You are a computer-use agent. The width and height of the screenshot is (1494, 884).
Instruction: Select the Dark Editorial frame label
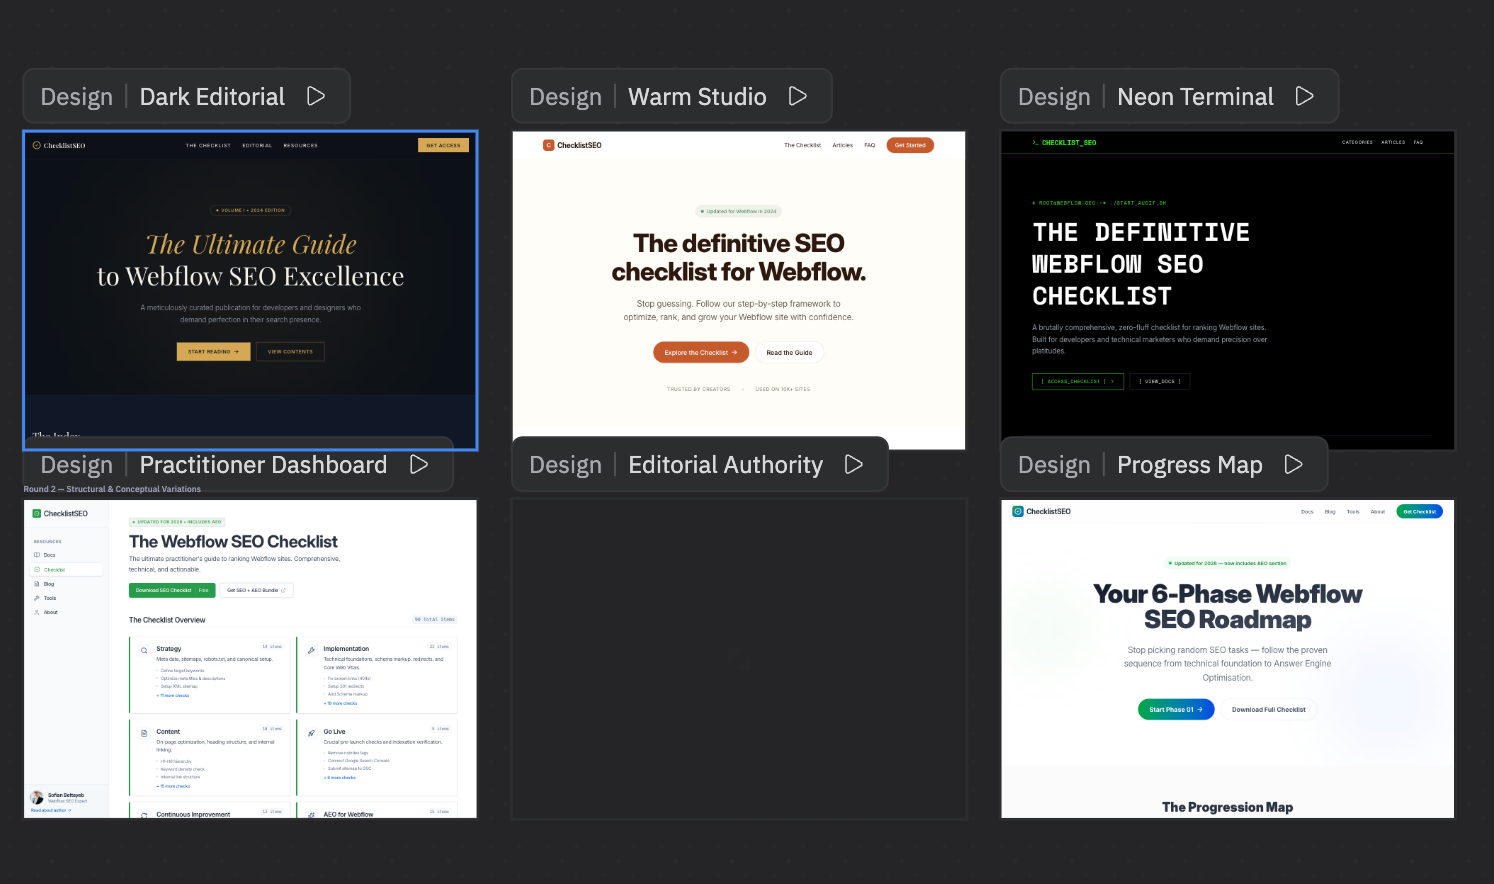[x=212, y=97]
